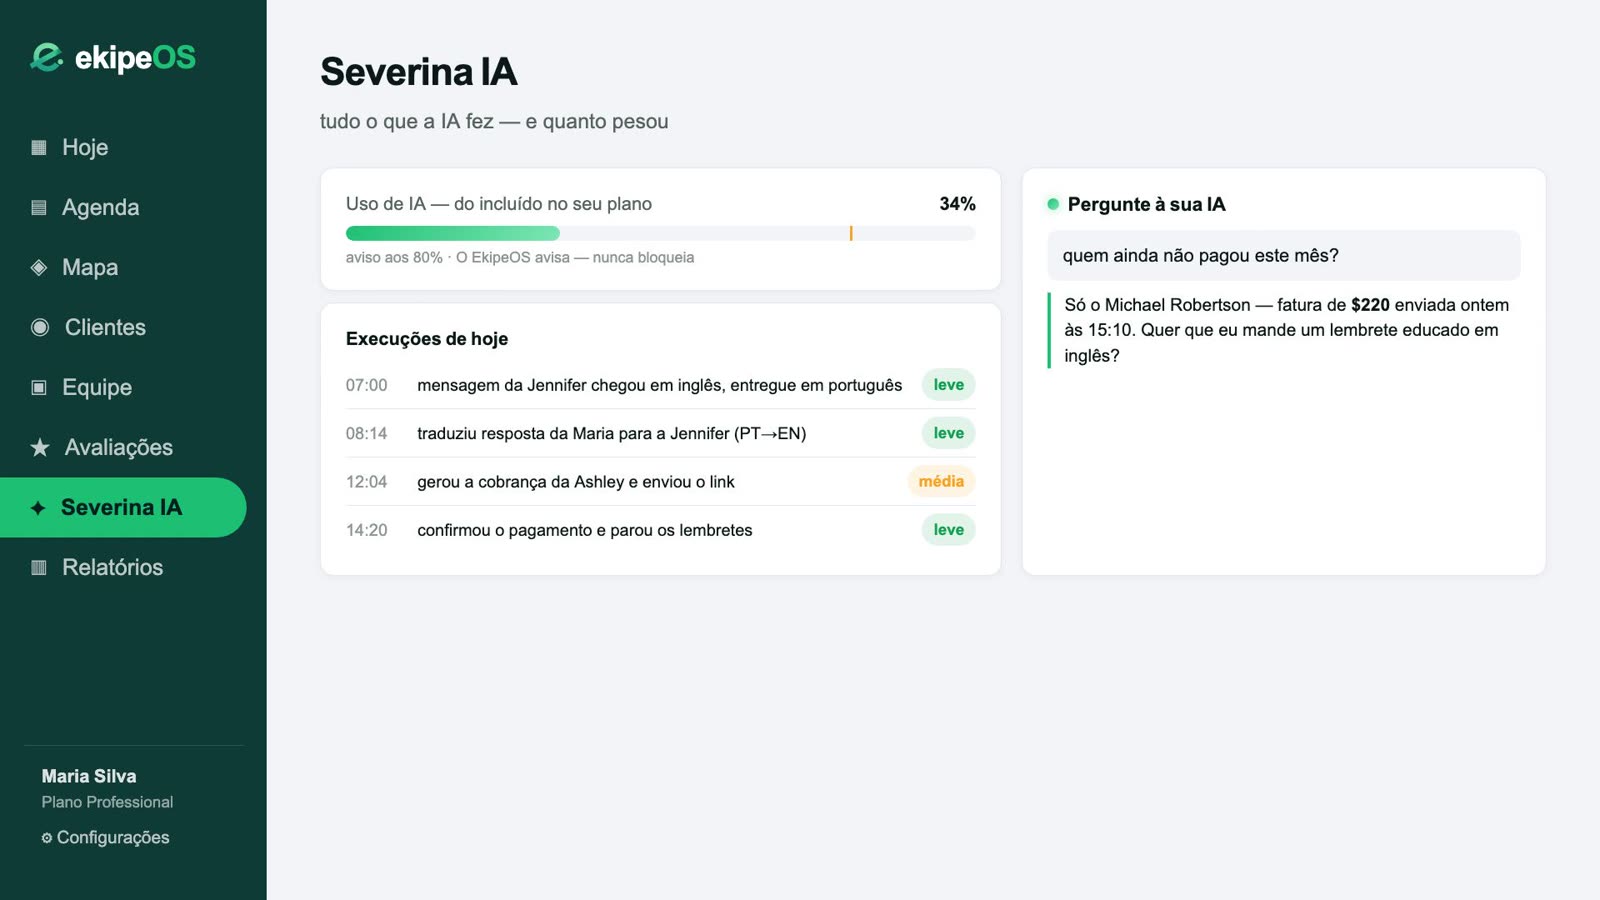1600x900 pixels.
Task: Click the 'leve' badge on the 07:00 execution
Action: 948,385
